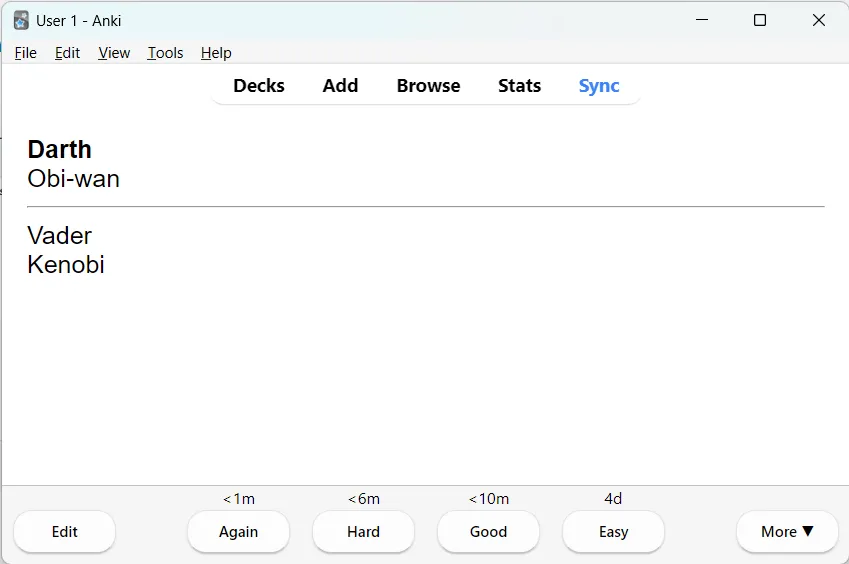
Task: Click the 4d interval label
Action: 613,499
